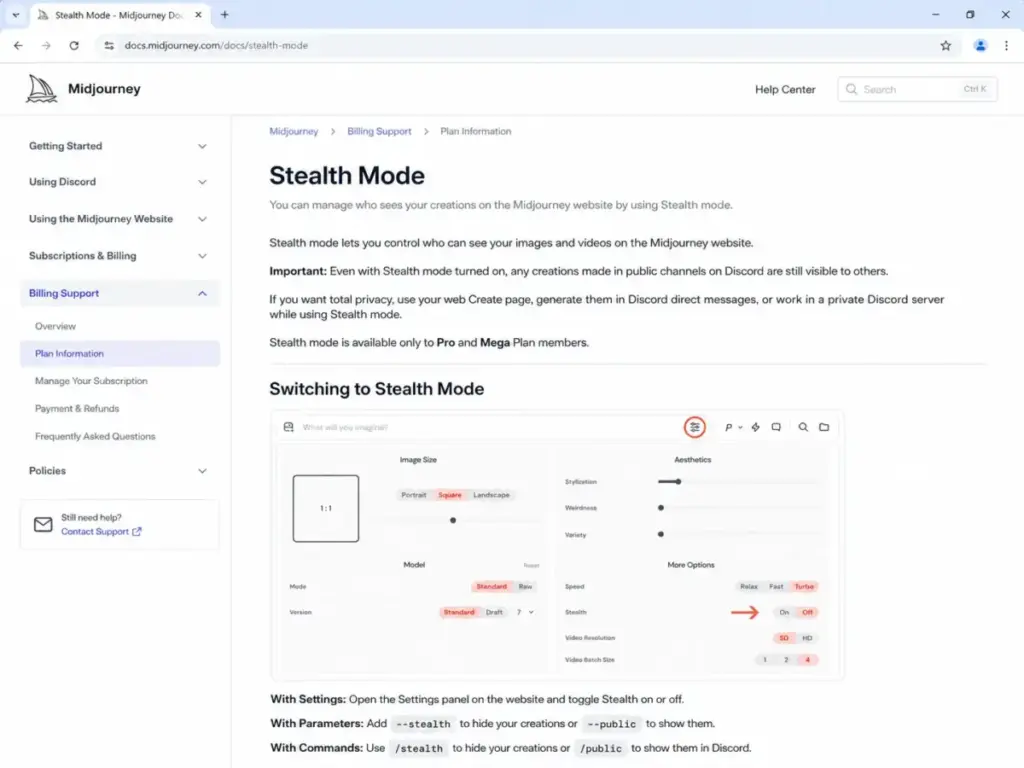The height and width of the screenshot is (768, 1024).
Task: Open the Help Center link
Action: click(785, 89)
